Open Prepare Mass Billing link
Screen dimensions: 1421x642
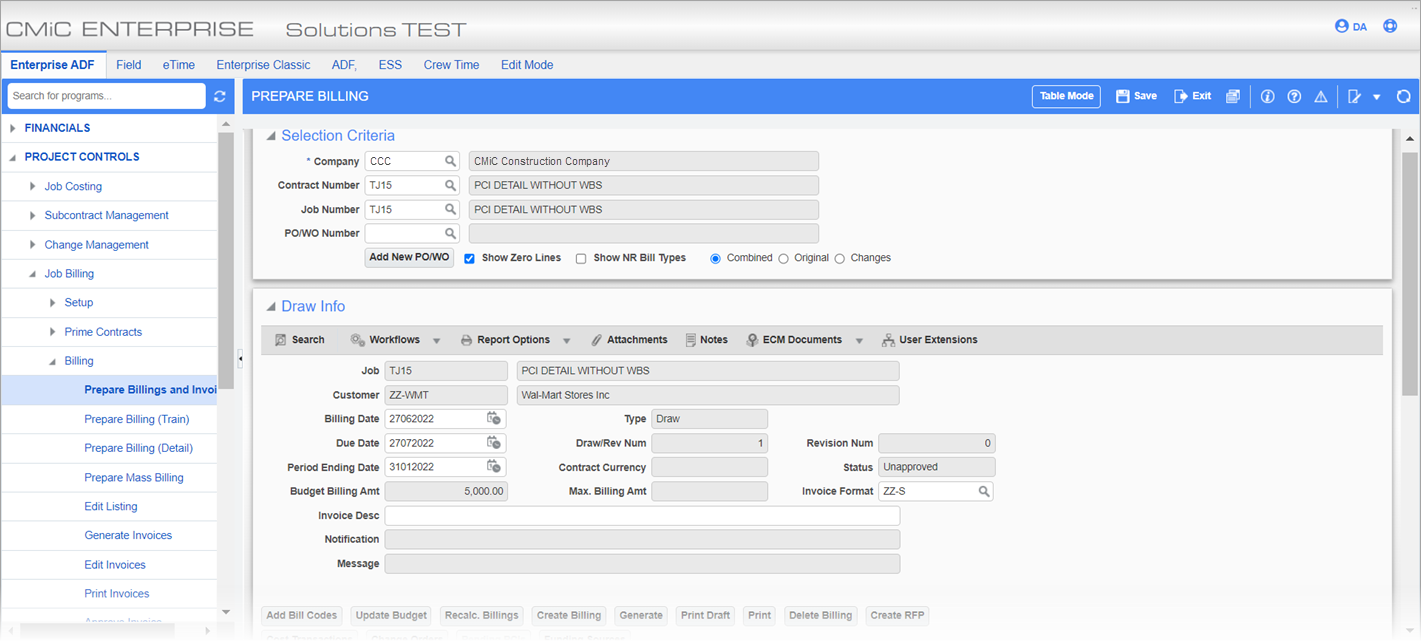[134, 478]
